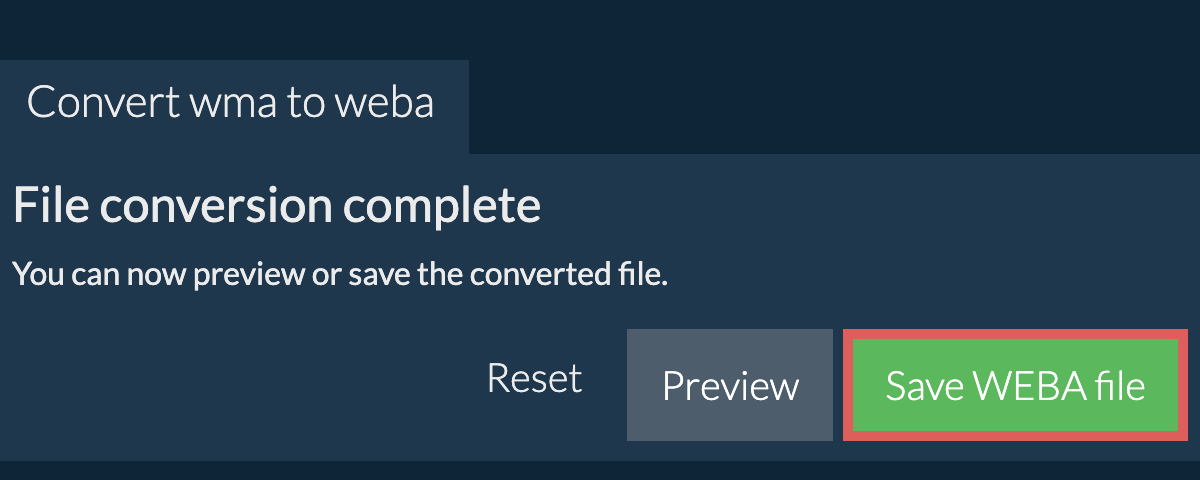This screenshot has height=480, width=1200.
Task: Hit the Reset link beside Preview
Action: click(534, 378)
